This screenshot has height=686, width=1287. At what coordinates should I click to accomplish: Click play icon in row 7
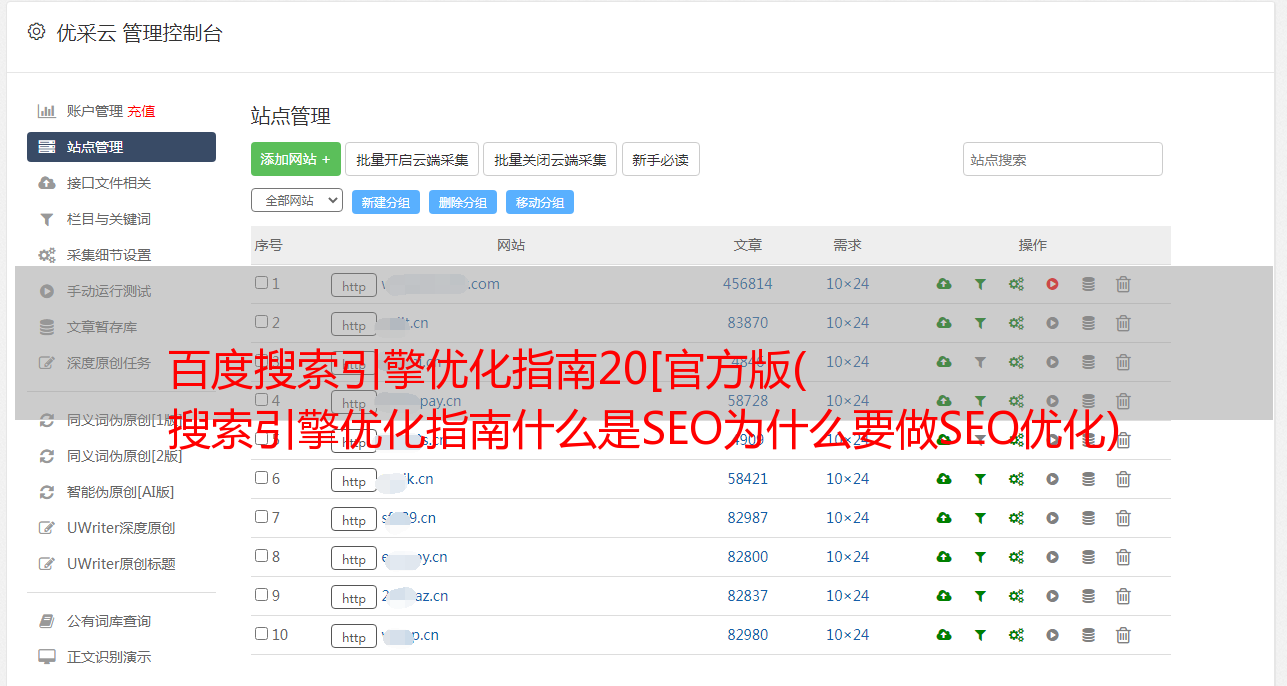coord(1052,518)
